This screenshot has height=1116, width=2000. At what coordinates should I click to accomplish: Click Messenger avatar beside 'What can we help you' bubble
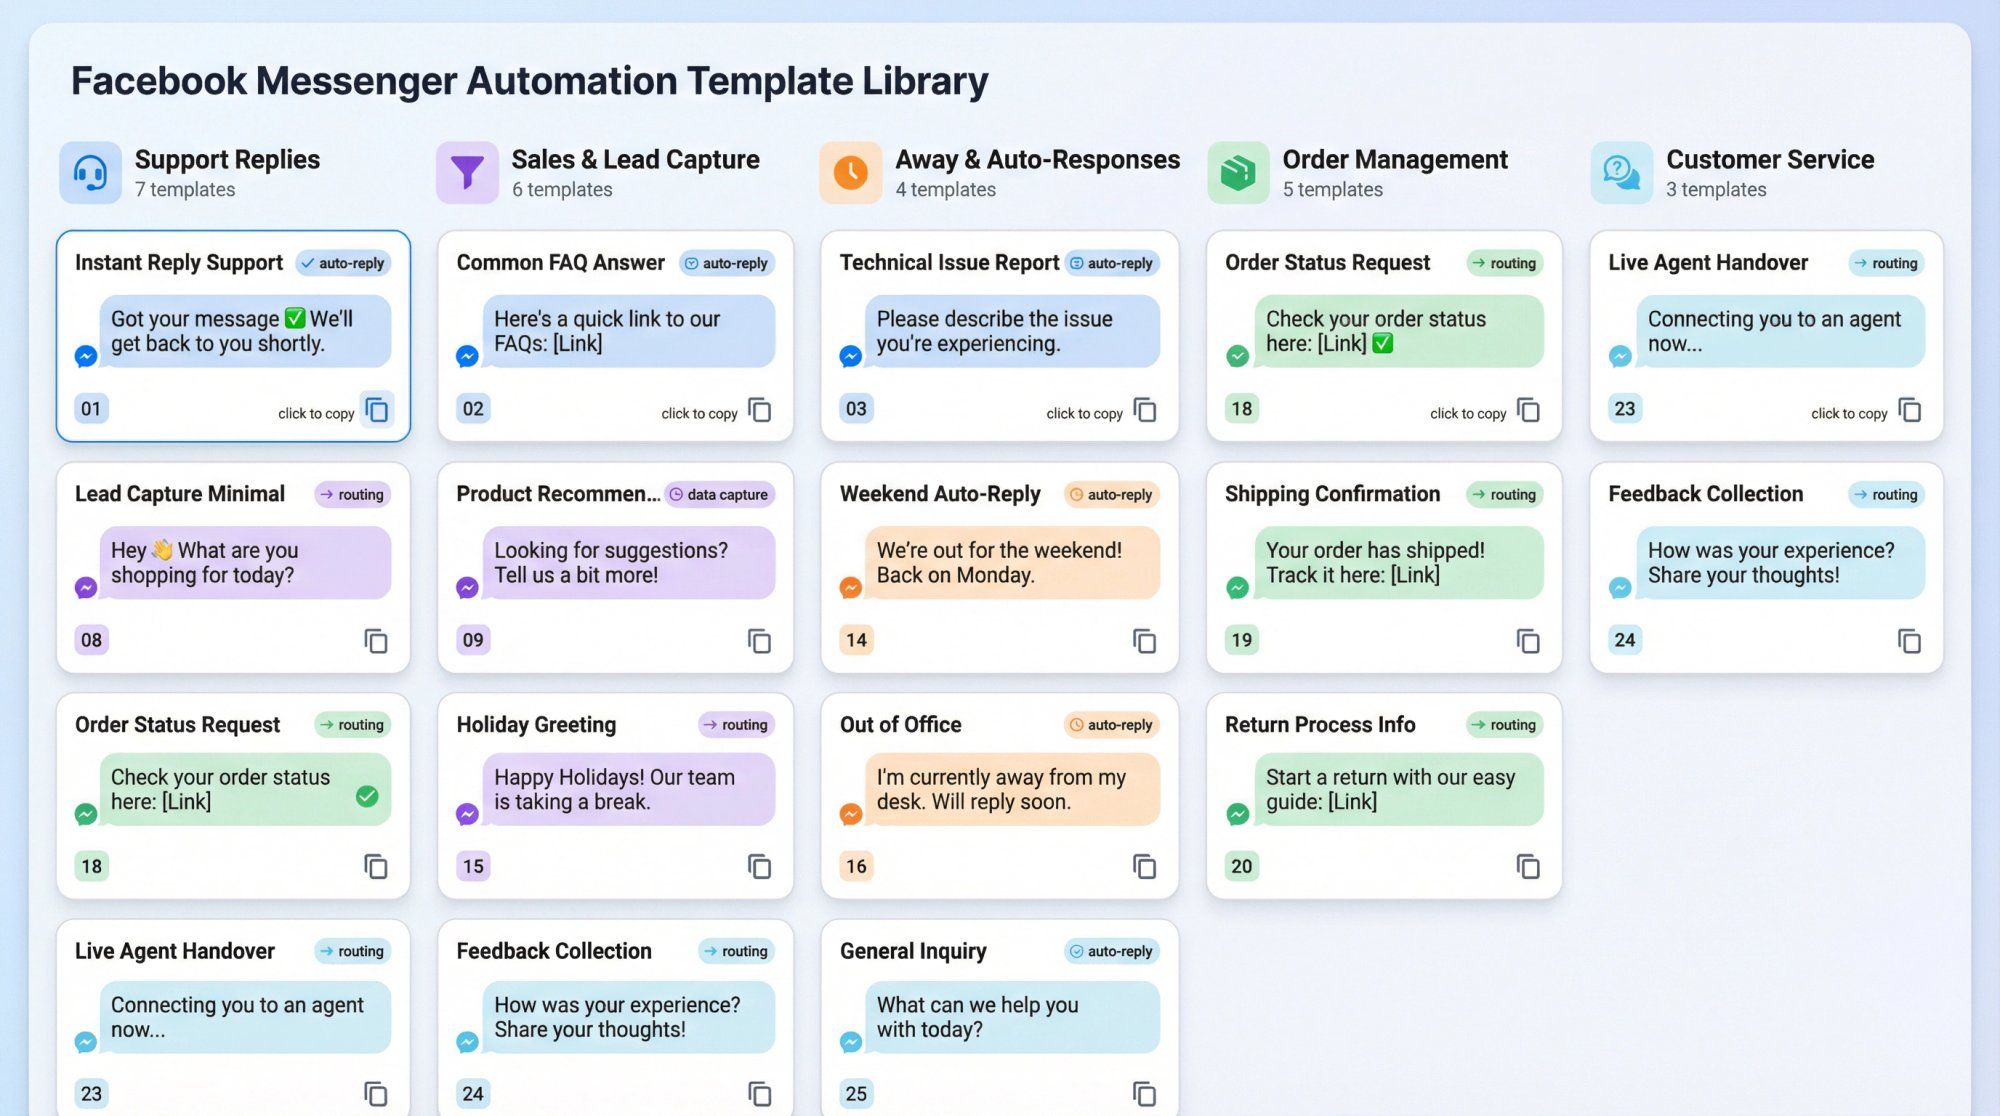[851, 1042]
